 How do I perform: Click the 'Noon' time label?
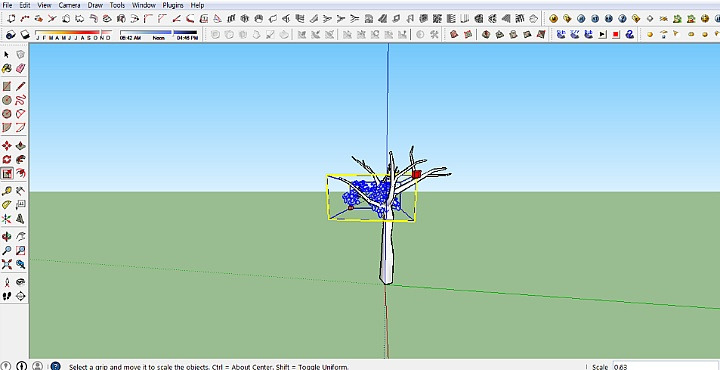(x=159, y=38)
